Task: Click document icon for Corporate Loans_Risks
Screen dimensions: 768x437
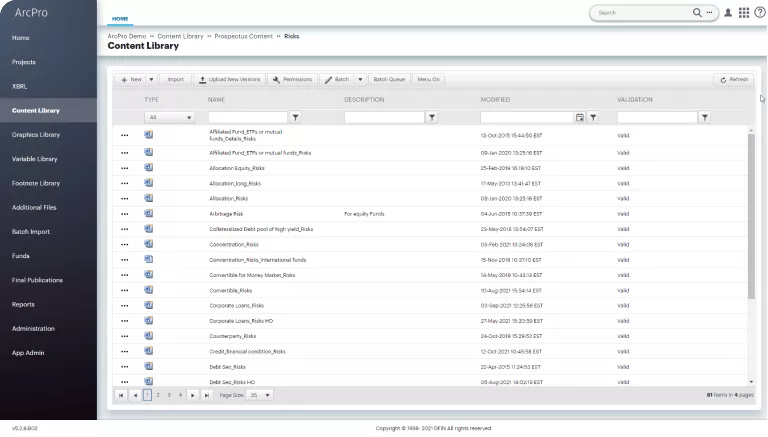Action: [148, 305]
